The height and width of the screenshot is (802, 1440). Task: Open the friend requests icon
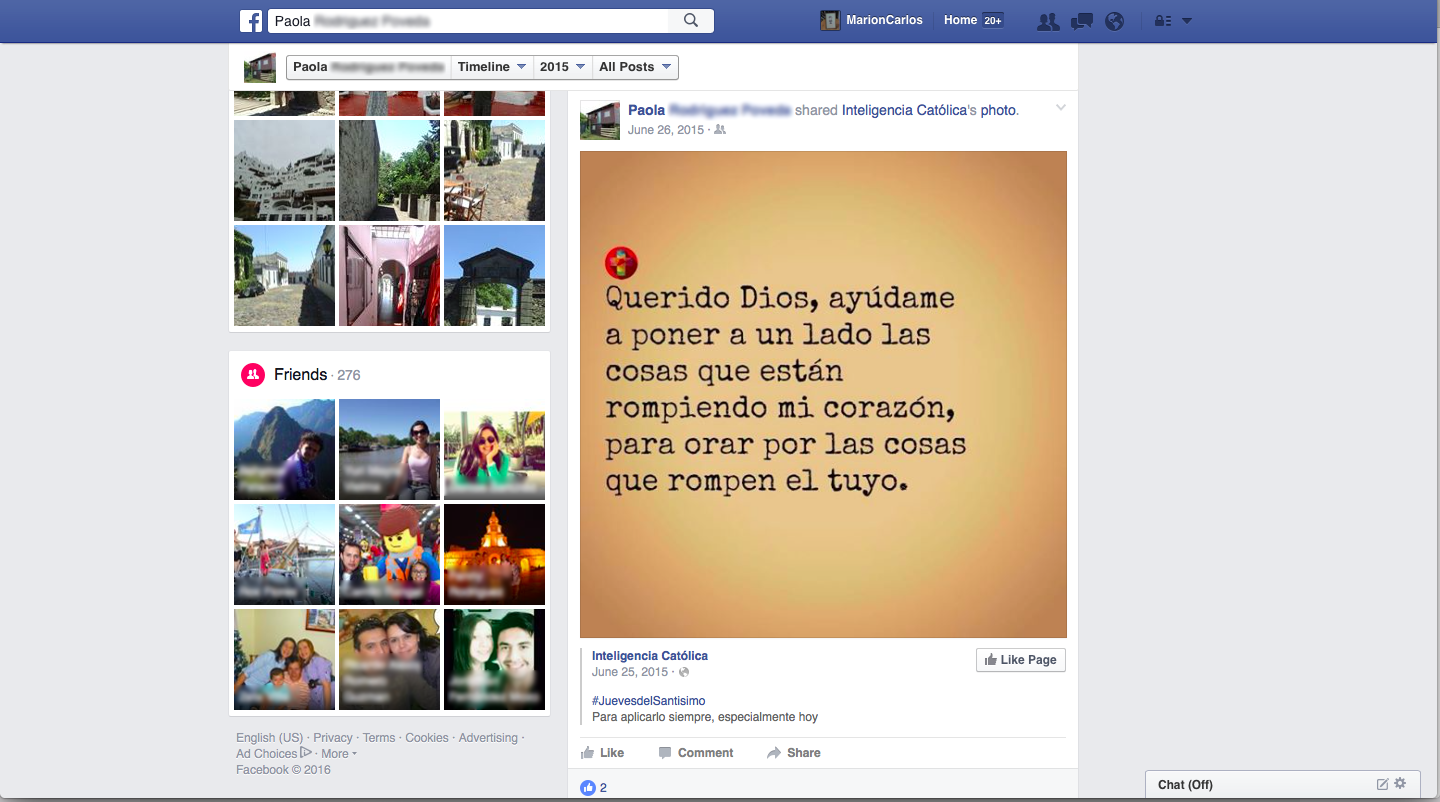point(1048,21)
